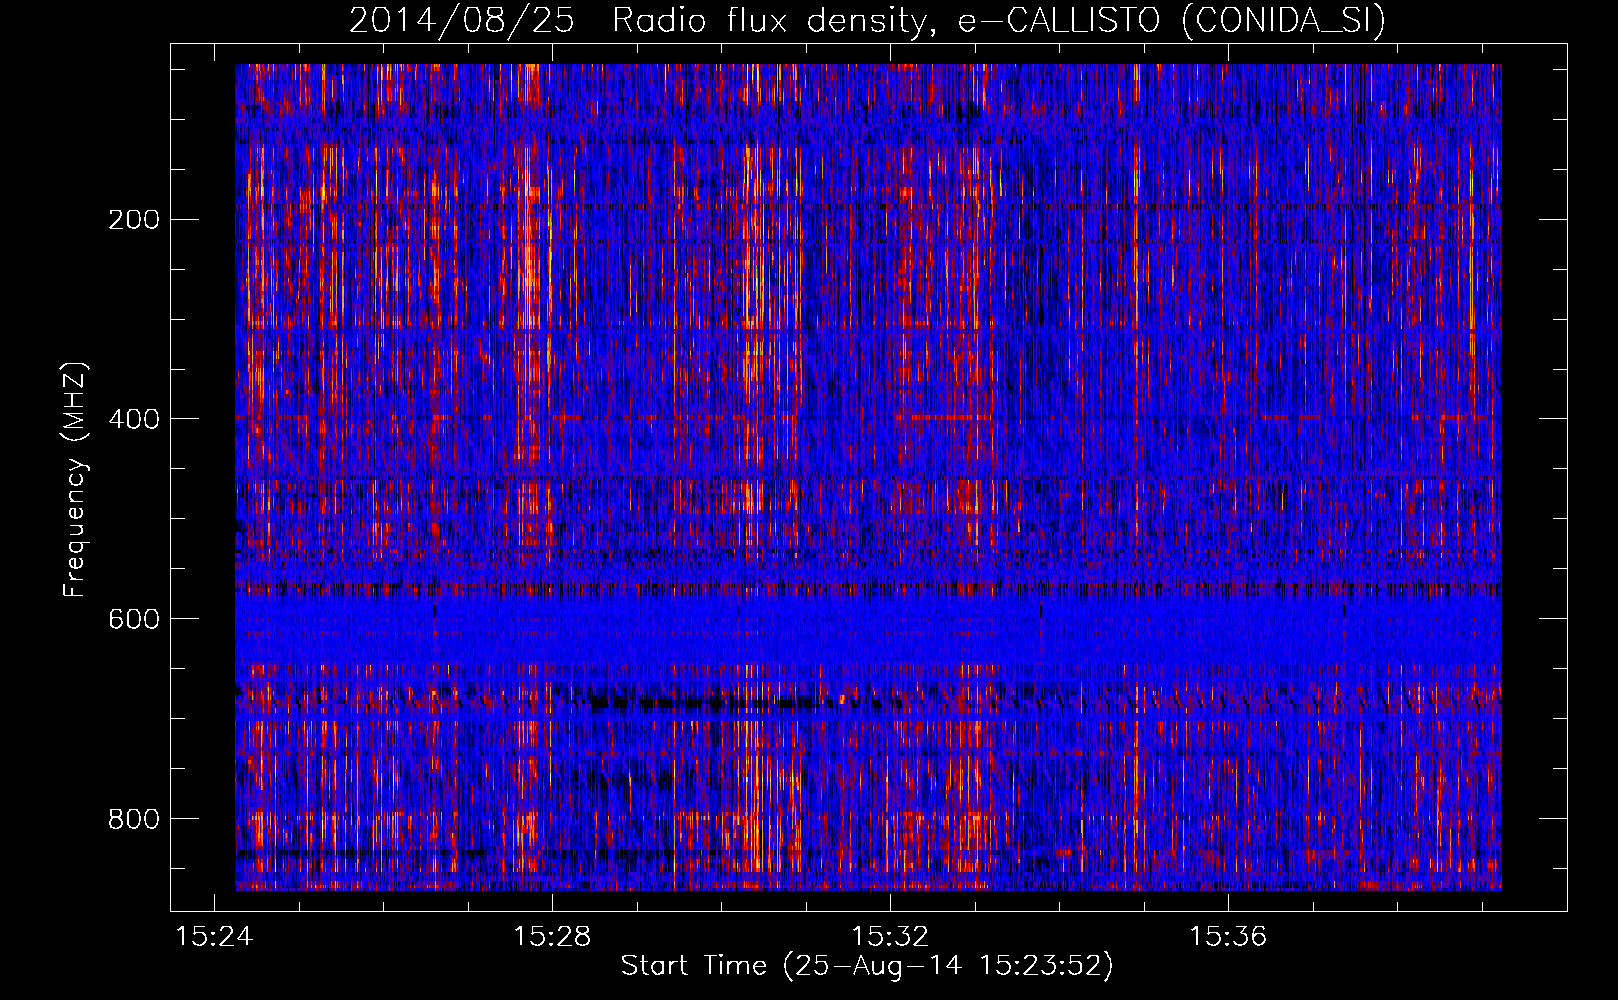The image size is (1618, 1000).
Task: Click the 15:32 time tick label
Action: coord(890,937)
